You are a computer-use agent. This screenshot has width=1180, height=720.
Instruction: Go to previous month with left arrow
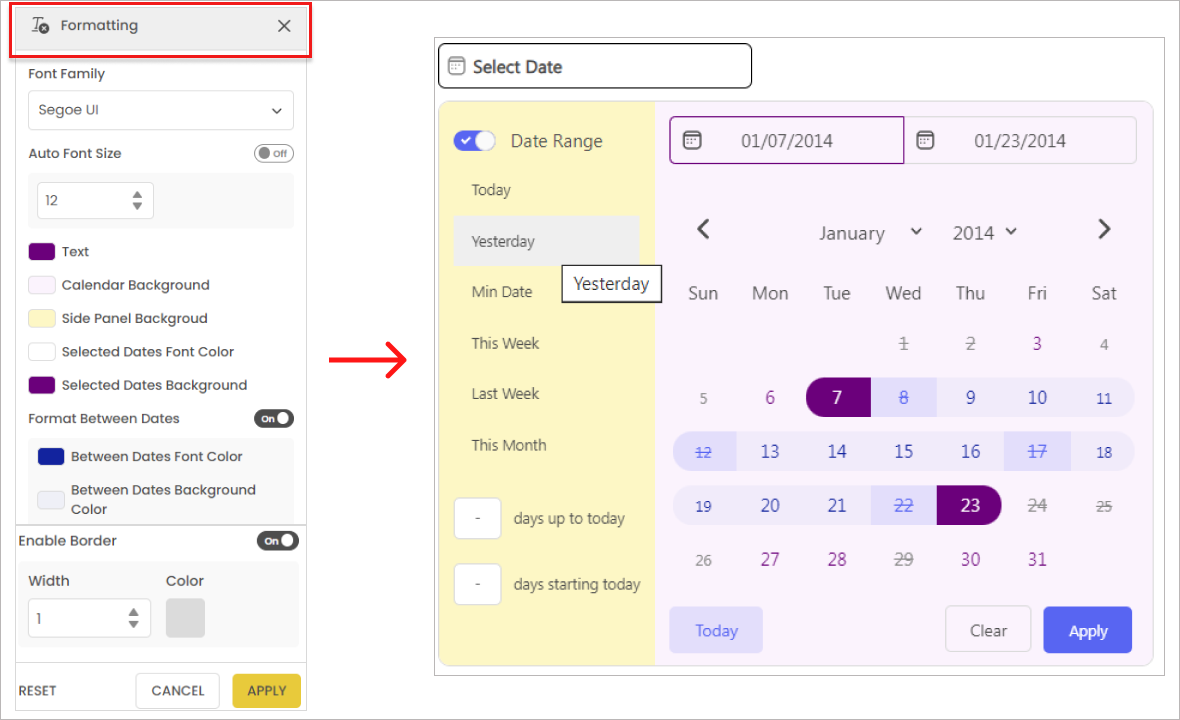click(703, 230)
